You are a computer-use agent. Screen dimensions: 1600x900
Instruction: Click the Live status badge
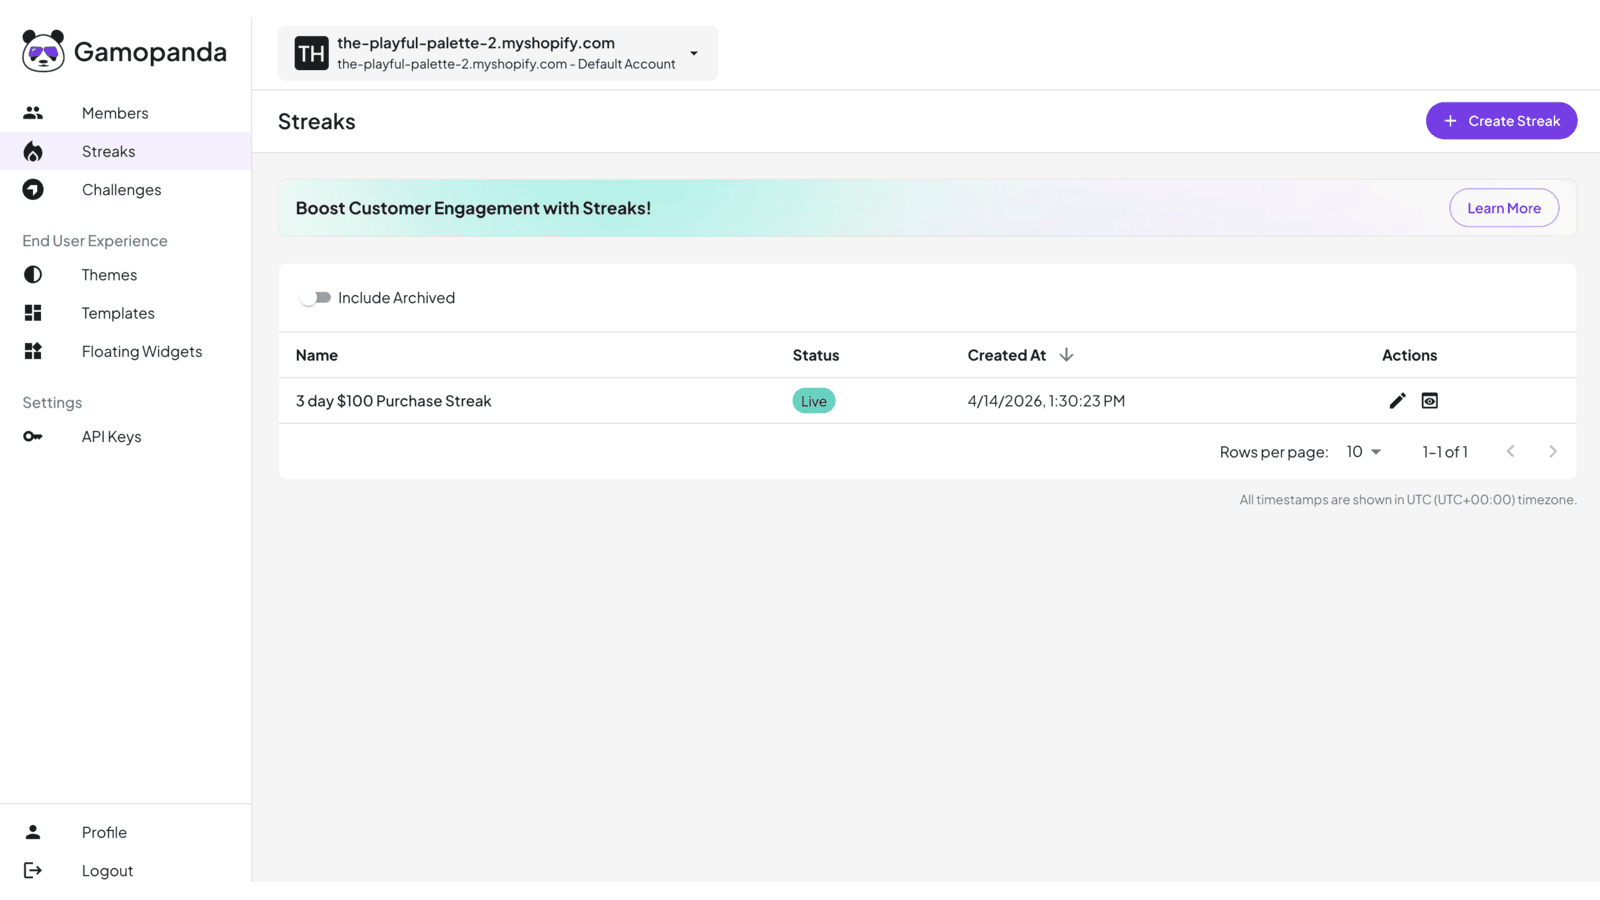pyautogui.click(x=814, y=401)
